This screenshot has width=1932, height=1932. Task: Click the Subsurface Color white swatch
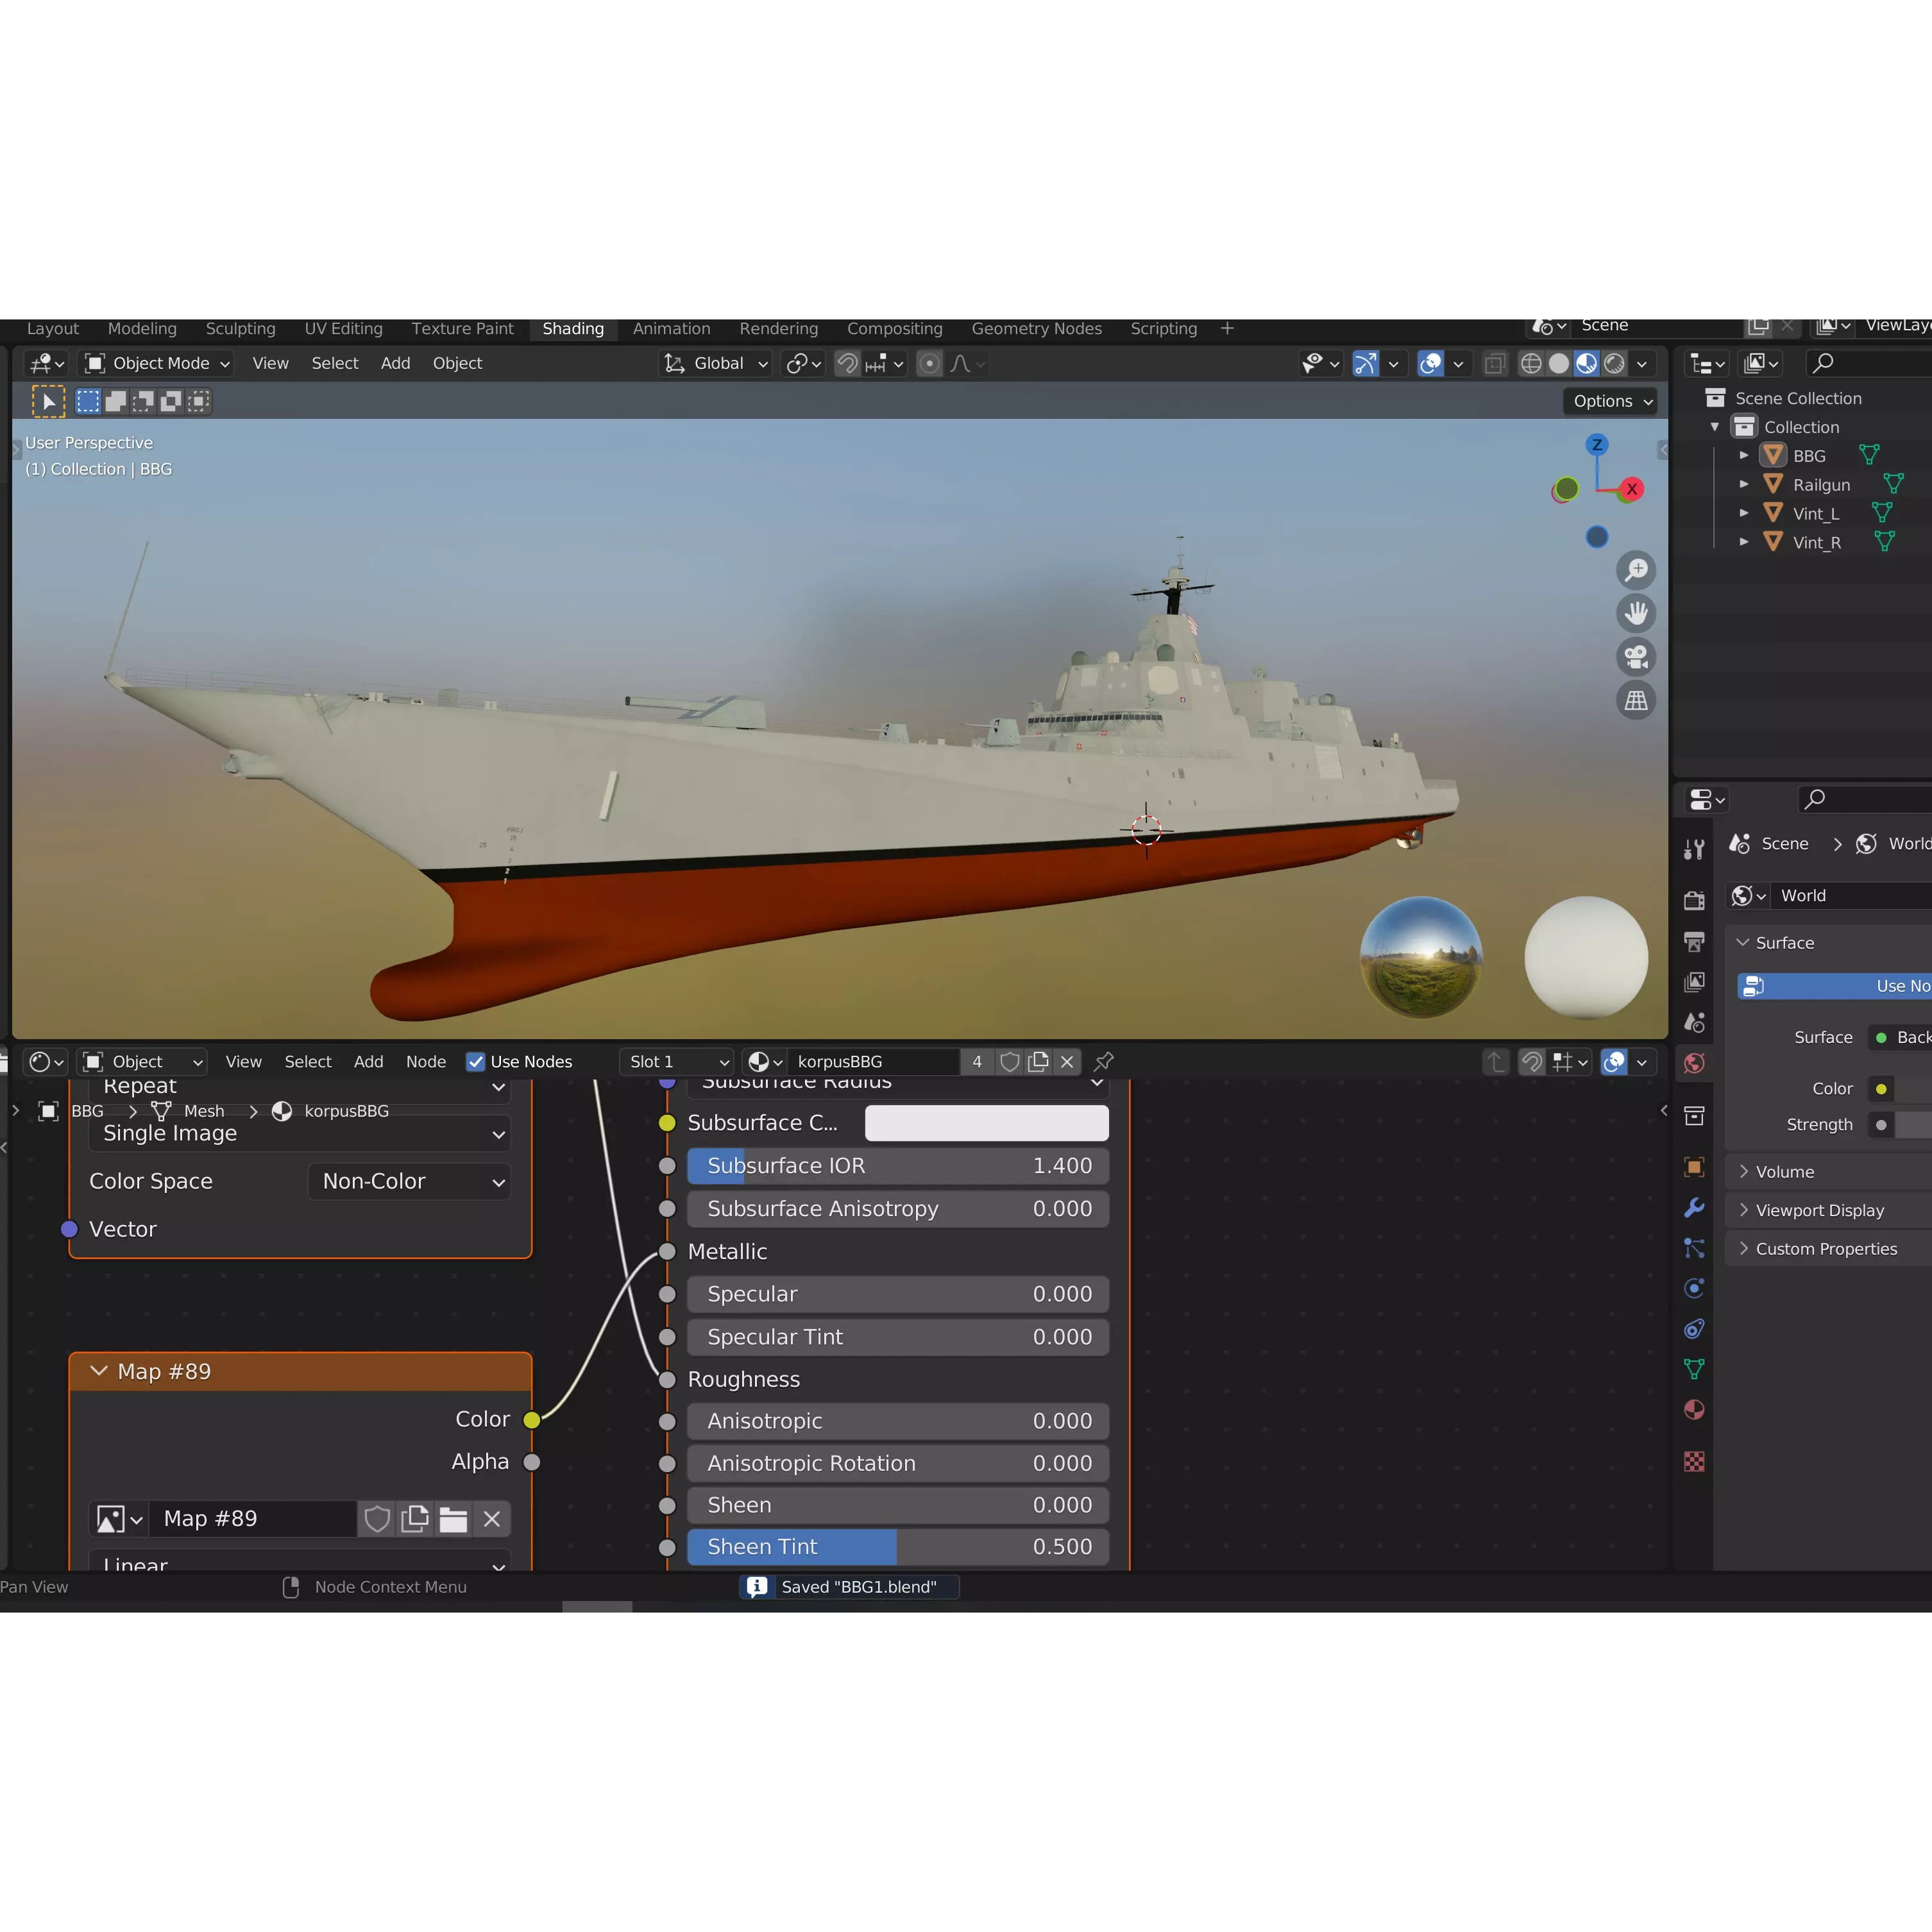[x=986, y=1123]
